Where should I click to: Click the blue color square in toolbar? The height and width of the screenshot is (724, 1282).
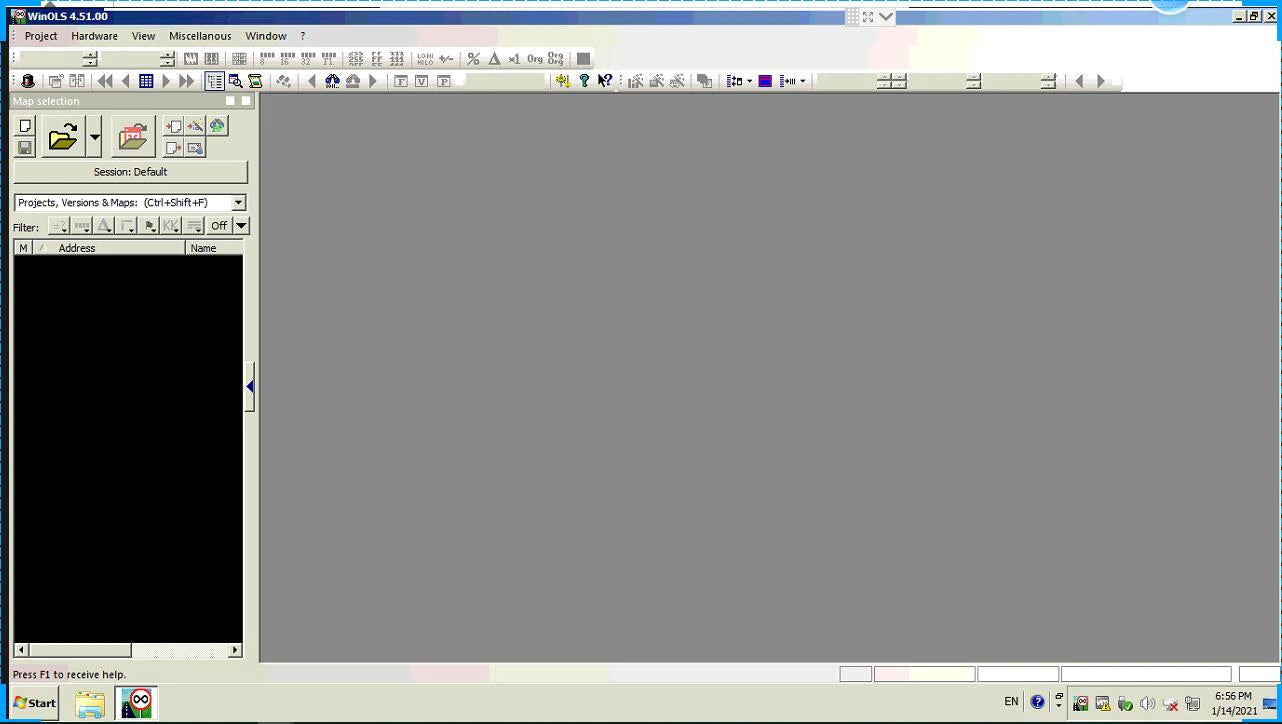pyautogui.click(x=765, y=81)
